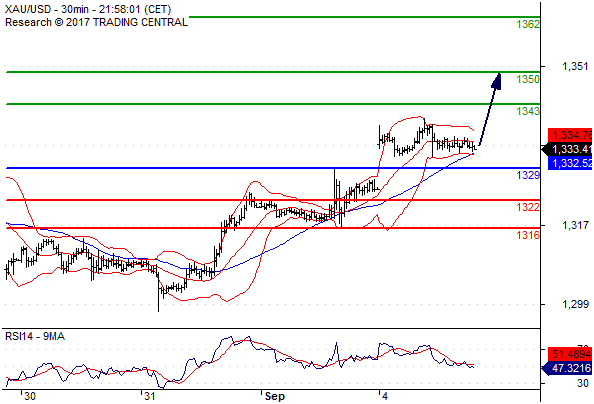The height and width of the screenshot is (404, 594).
Task: Click the green 1350 resistance label
Action: (x=528, y=79)
